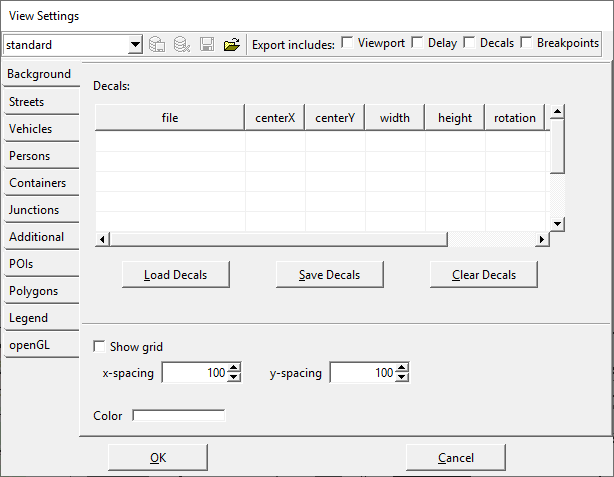Click the save settings to registry icon
This screenshot has width=614, height=477.
pyautogui.click(x=157, y=44)
